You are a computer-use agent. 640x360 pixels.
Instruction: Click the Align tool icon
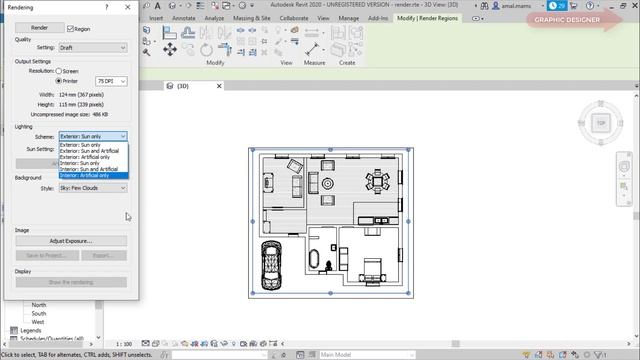169,32
